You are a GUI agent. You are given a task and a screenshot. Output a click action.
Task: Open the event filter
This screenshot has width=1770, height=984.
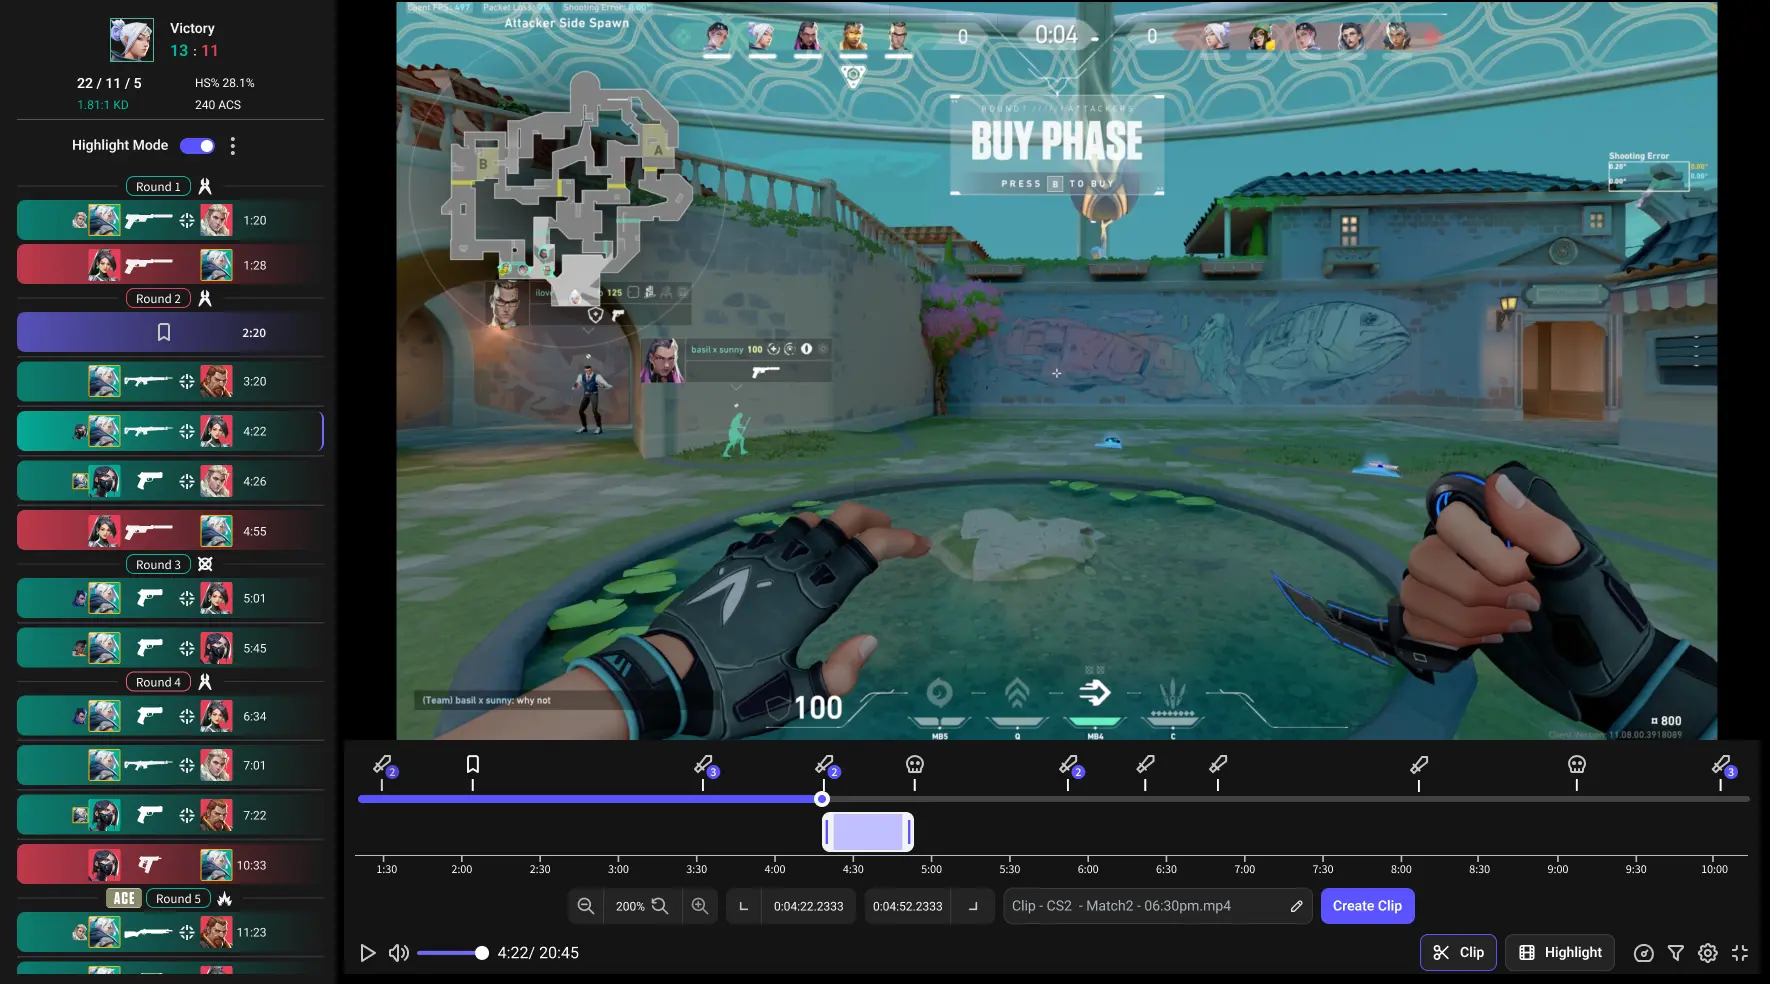point(1676,953)
